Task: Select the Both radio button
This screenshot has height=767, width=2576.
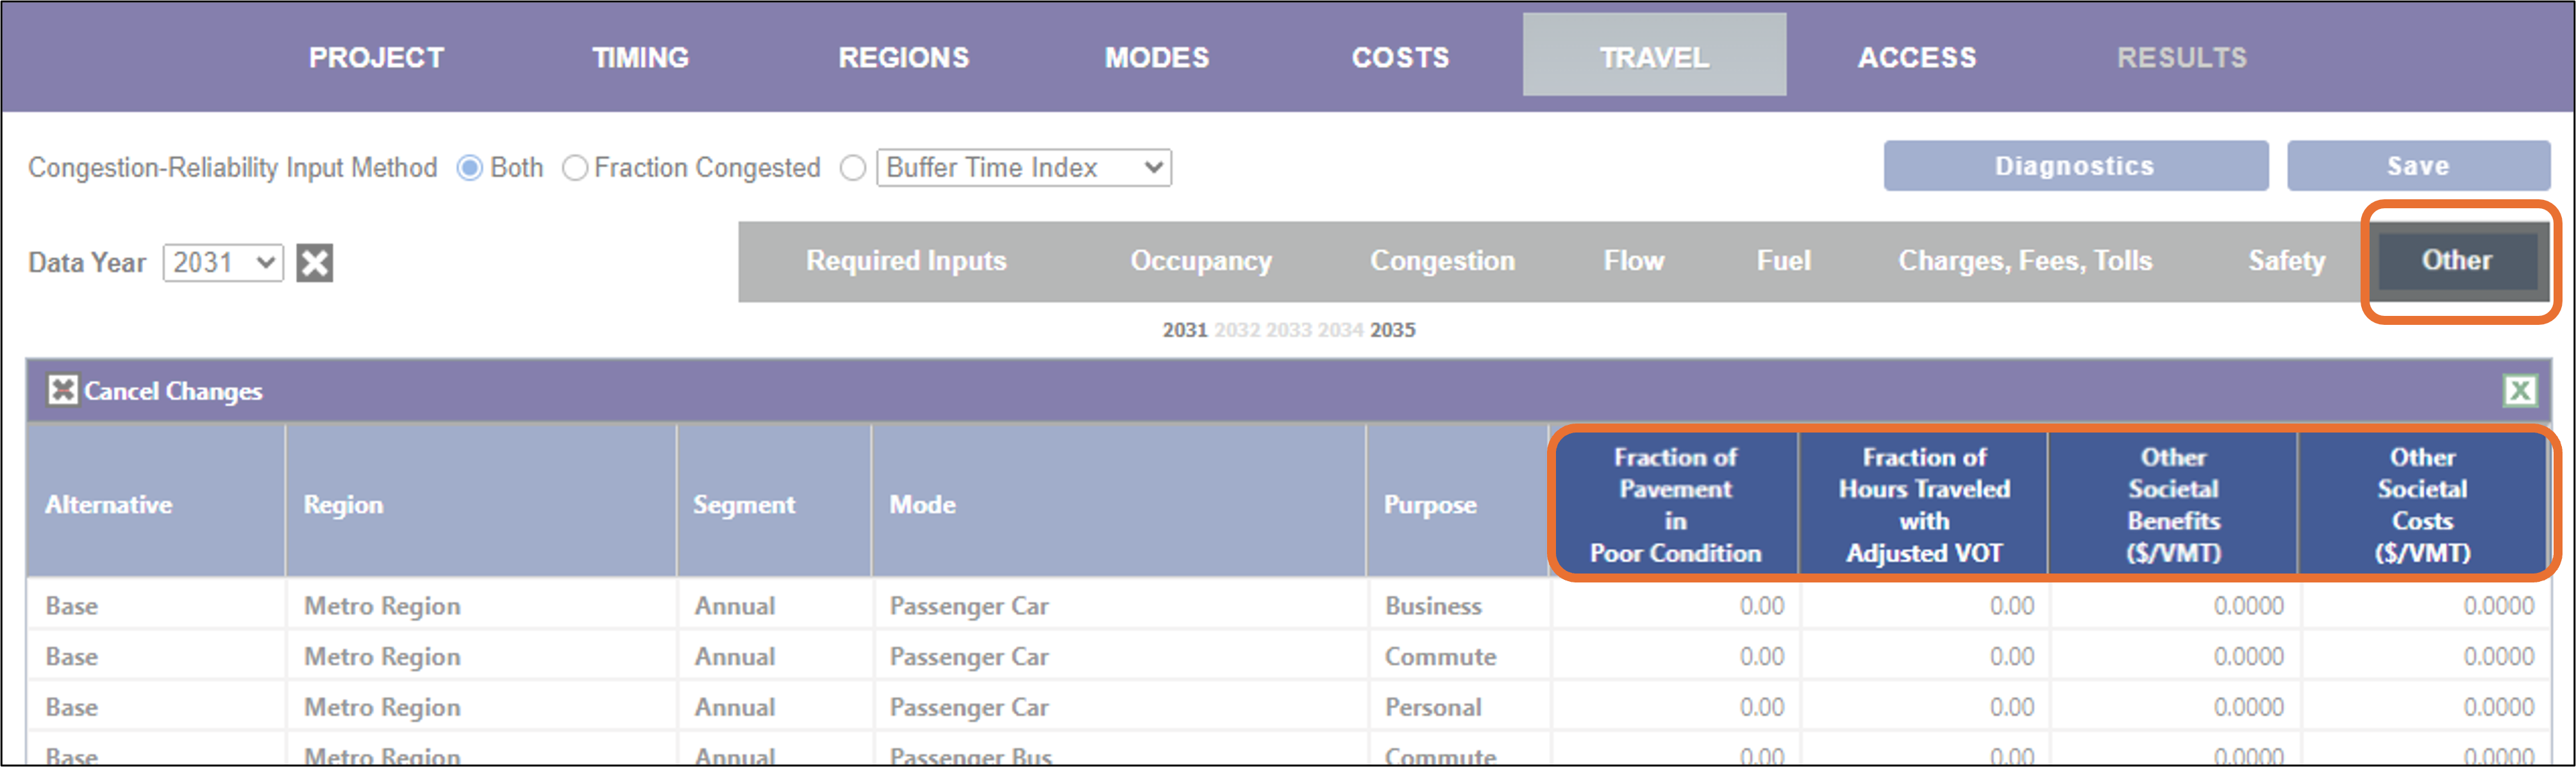Action: point(469,168)
